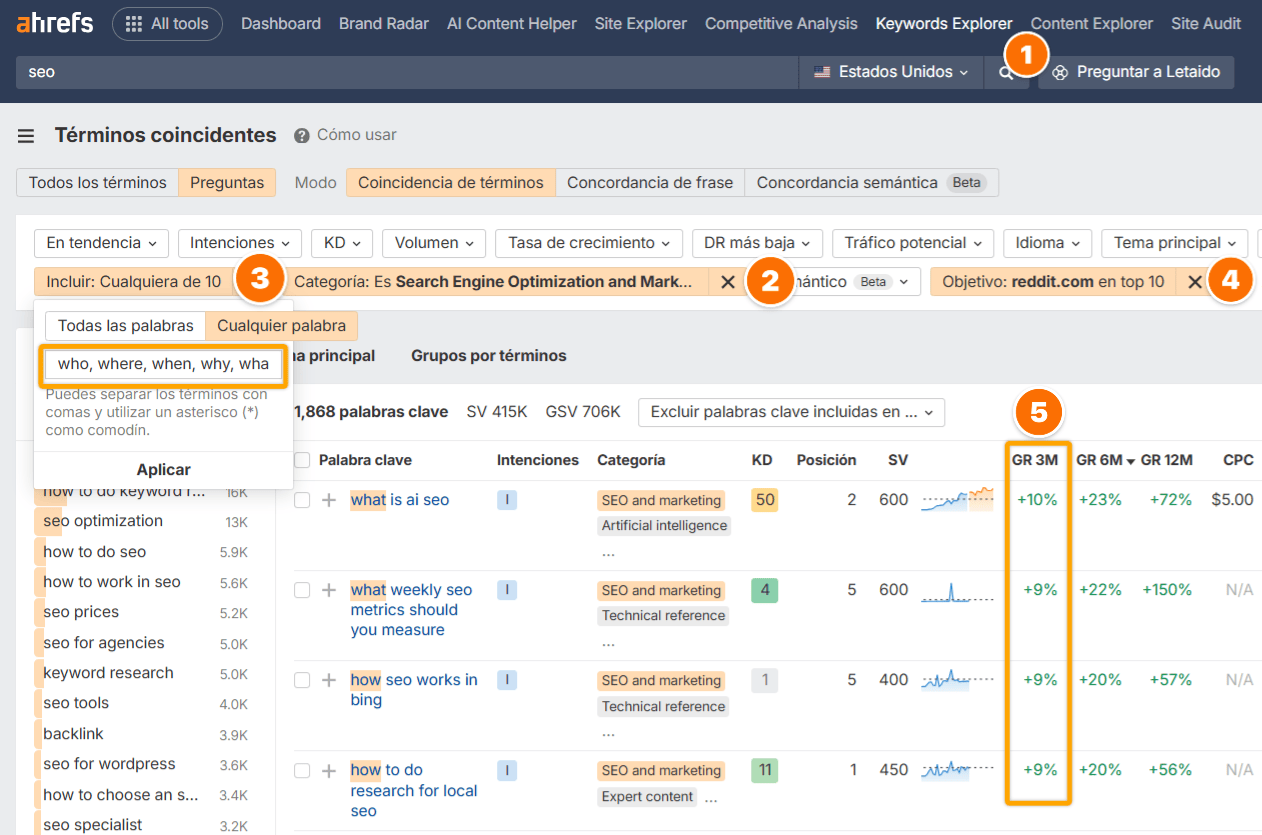Click KD badge 11
1262x835 pixels.
[x=765, y=770]
